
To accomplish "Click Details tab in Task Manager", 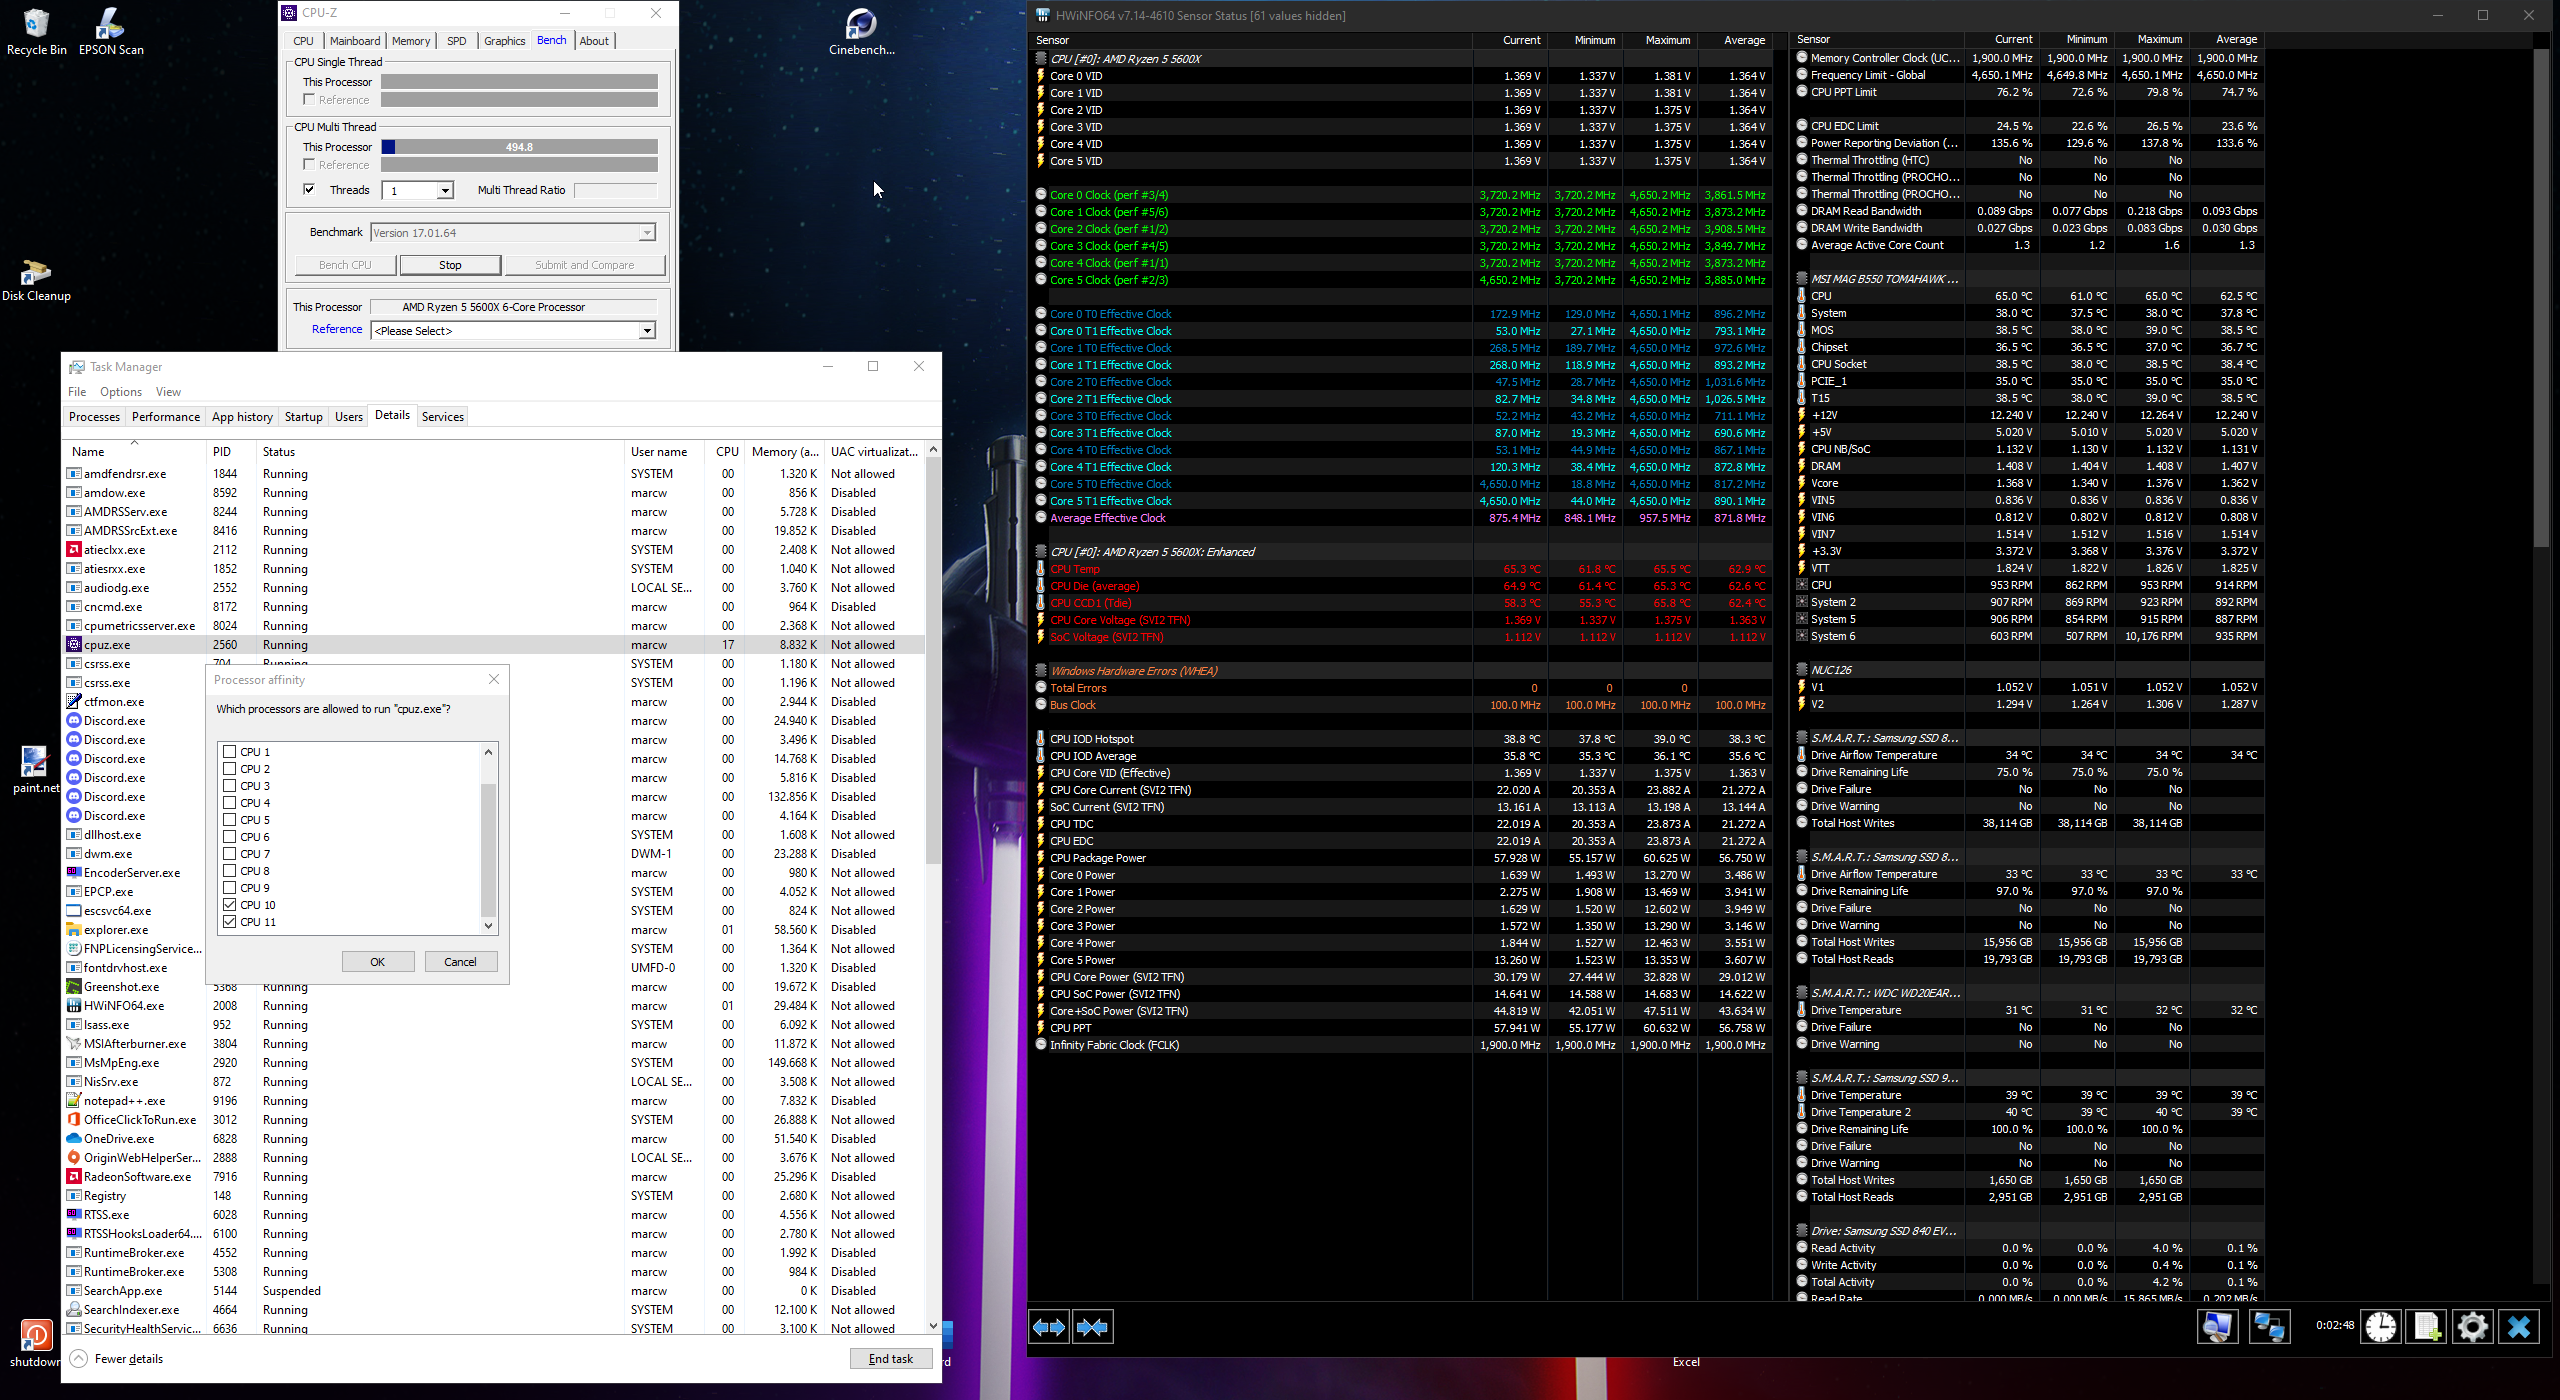I will pyautogui.click(x=391, y=416).
